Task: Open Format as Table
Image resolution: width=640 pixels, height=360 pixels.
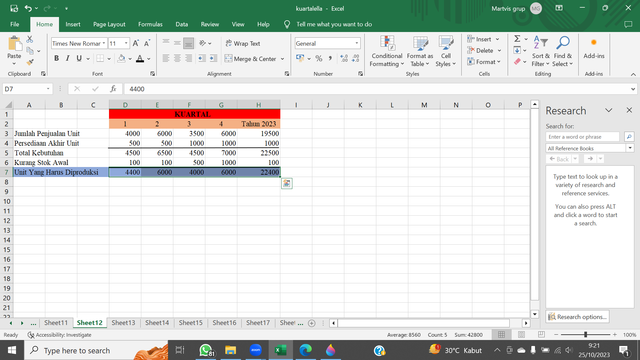Action: tap(420, 51)
